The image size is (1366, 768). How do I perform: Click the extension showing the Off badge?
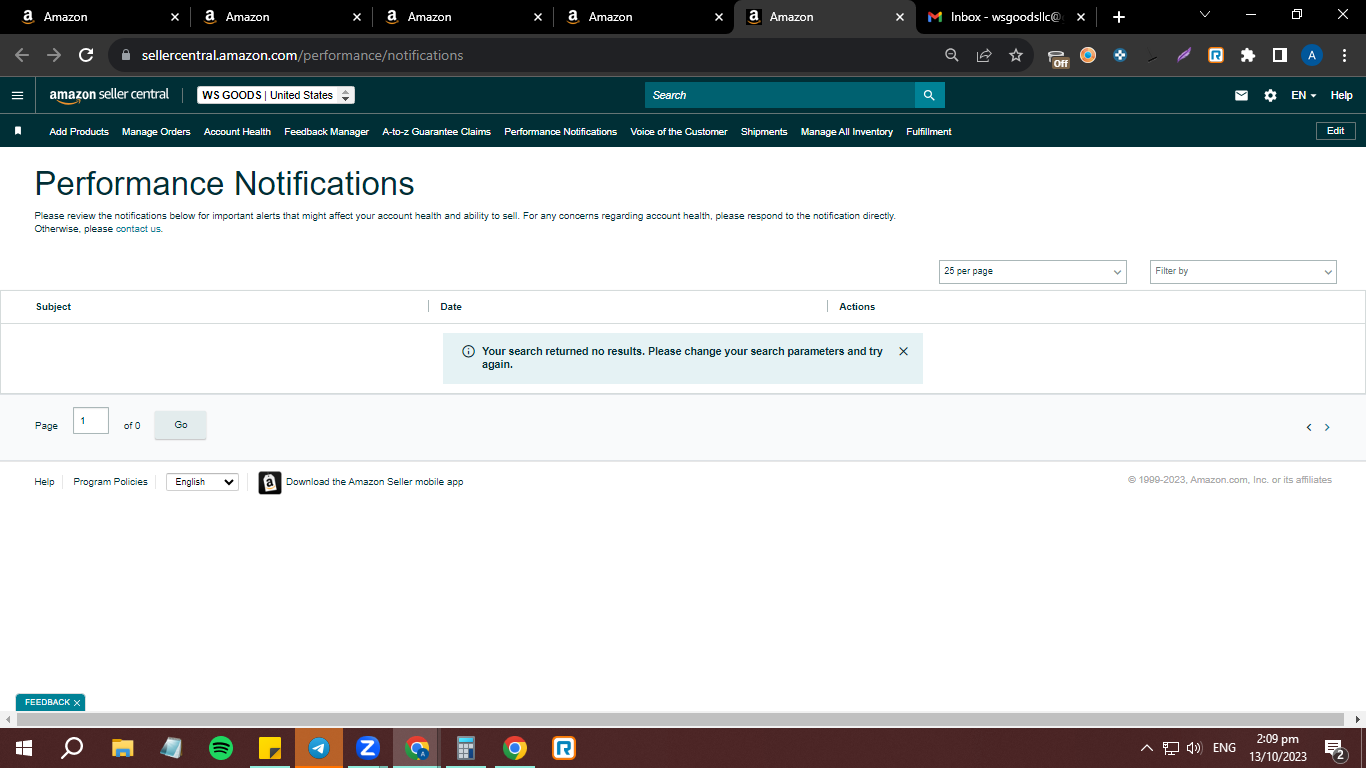[x=1058, y=57]
